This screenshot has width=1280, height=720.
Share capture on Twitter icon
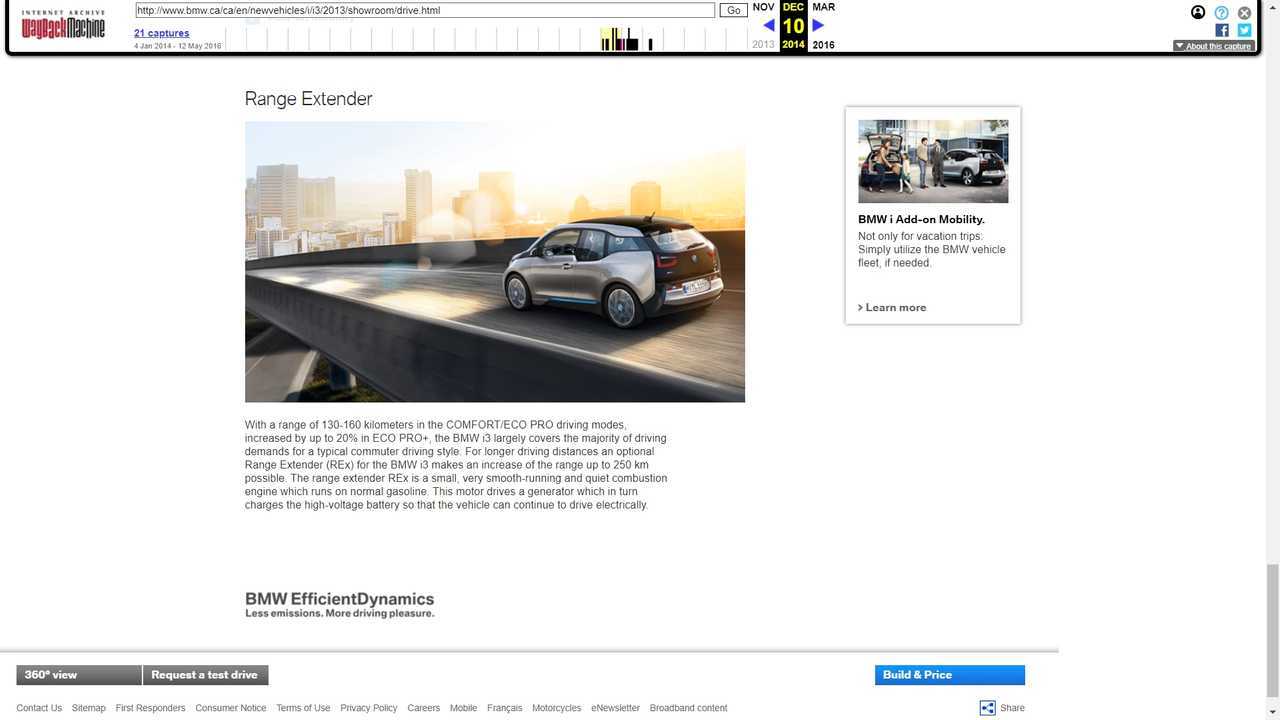[1244, 30]
